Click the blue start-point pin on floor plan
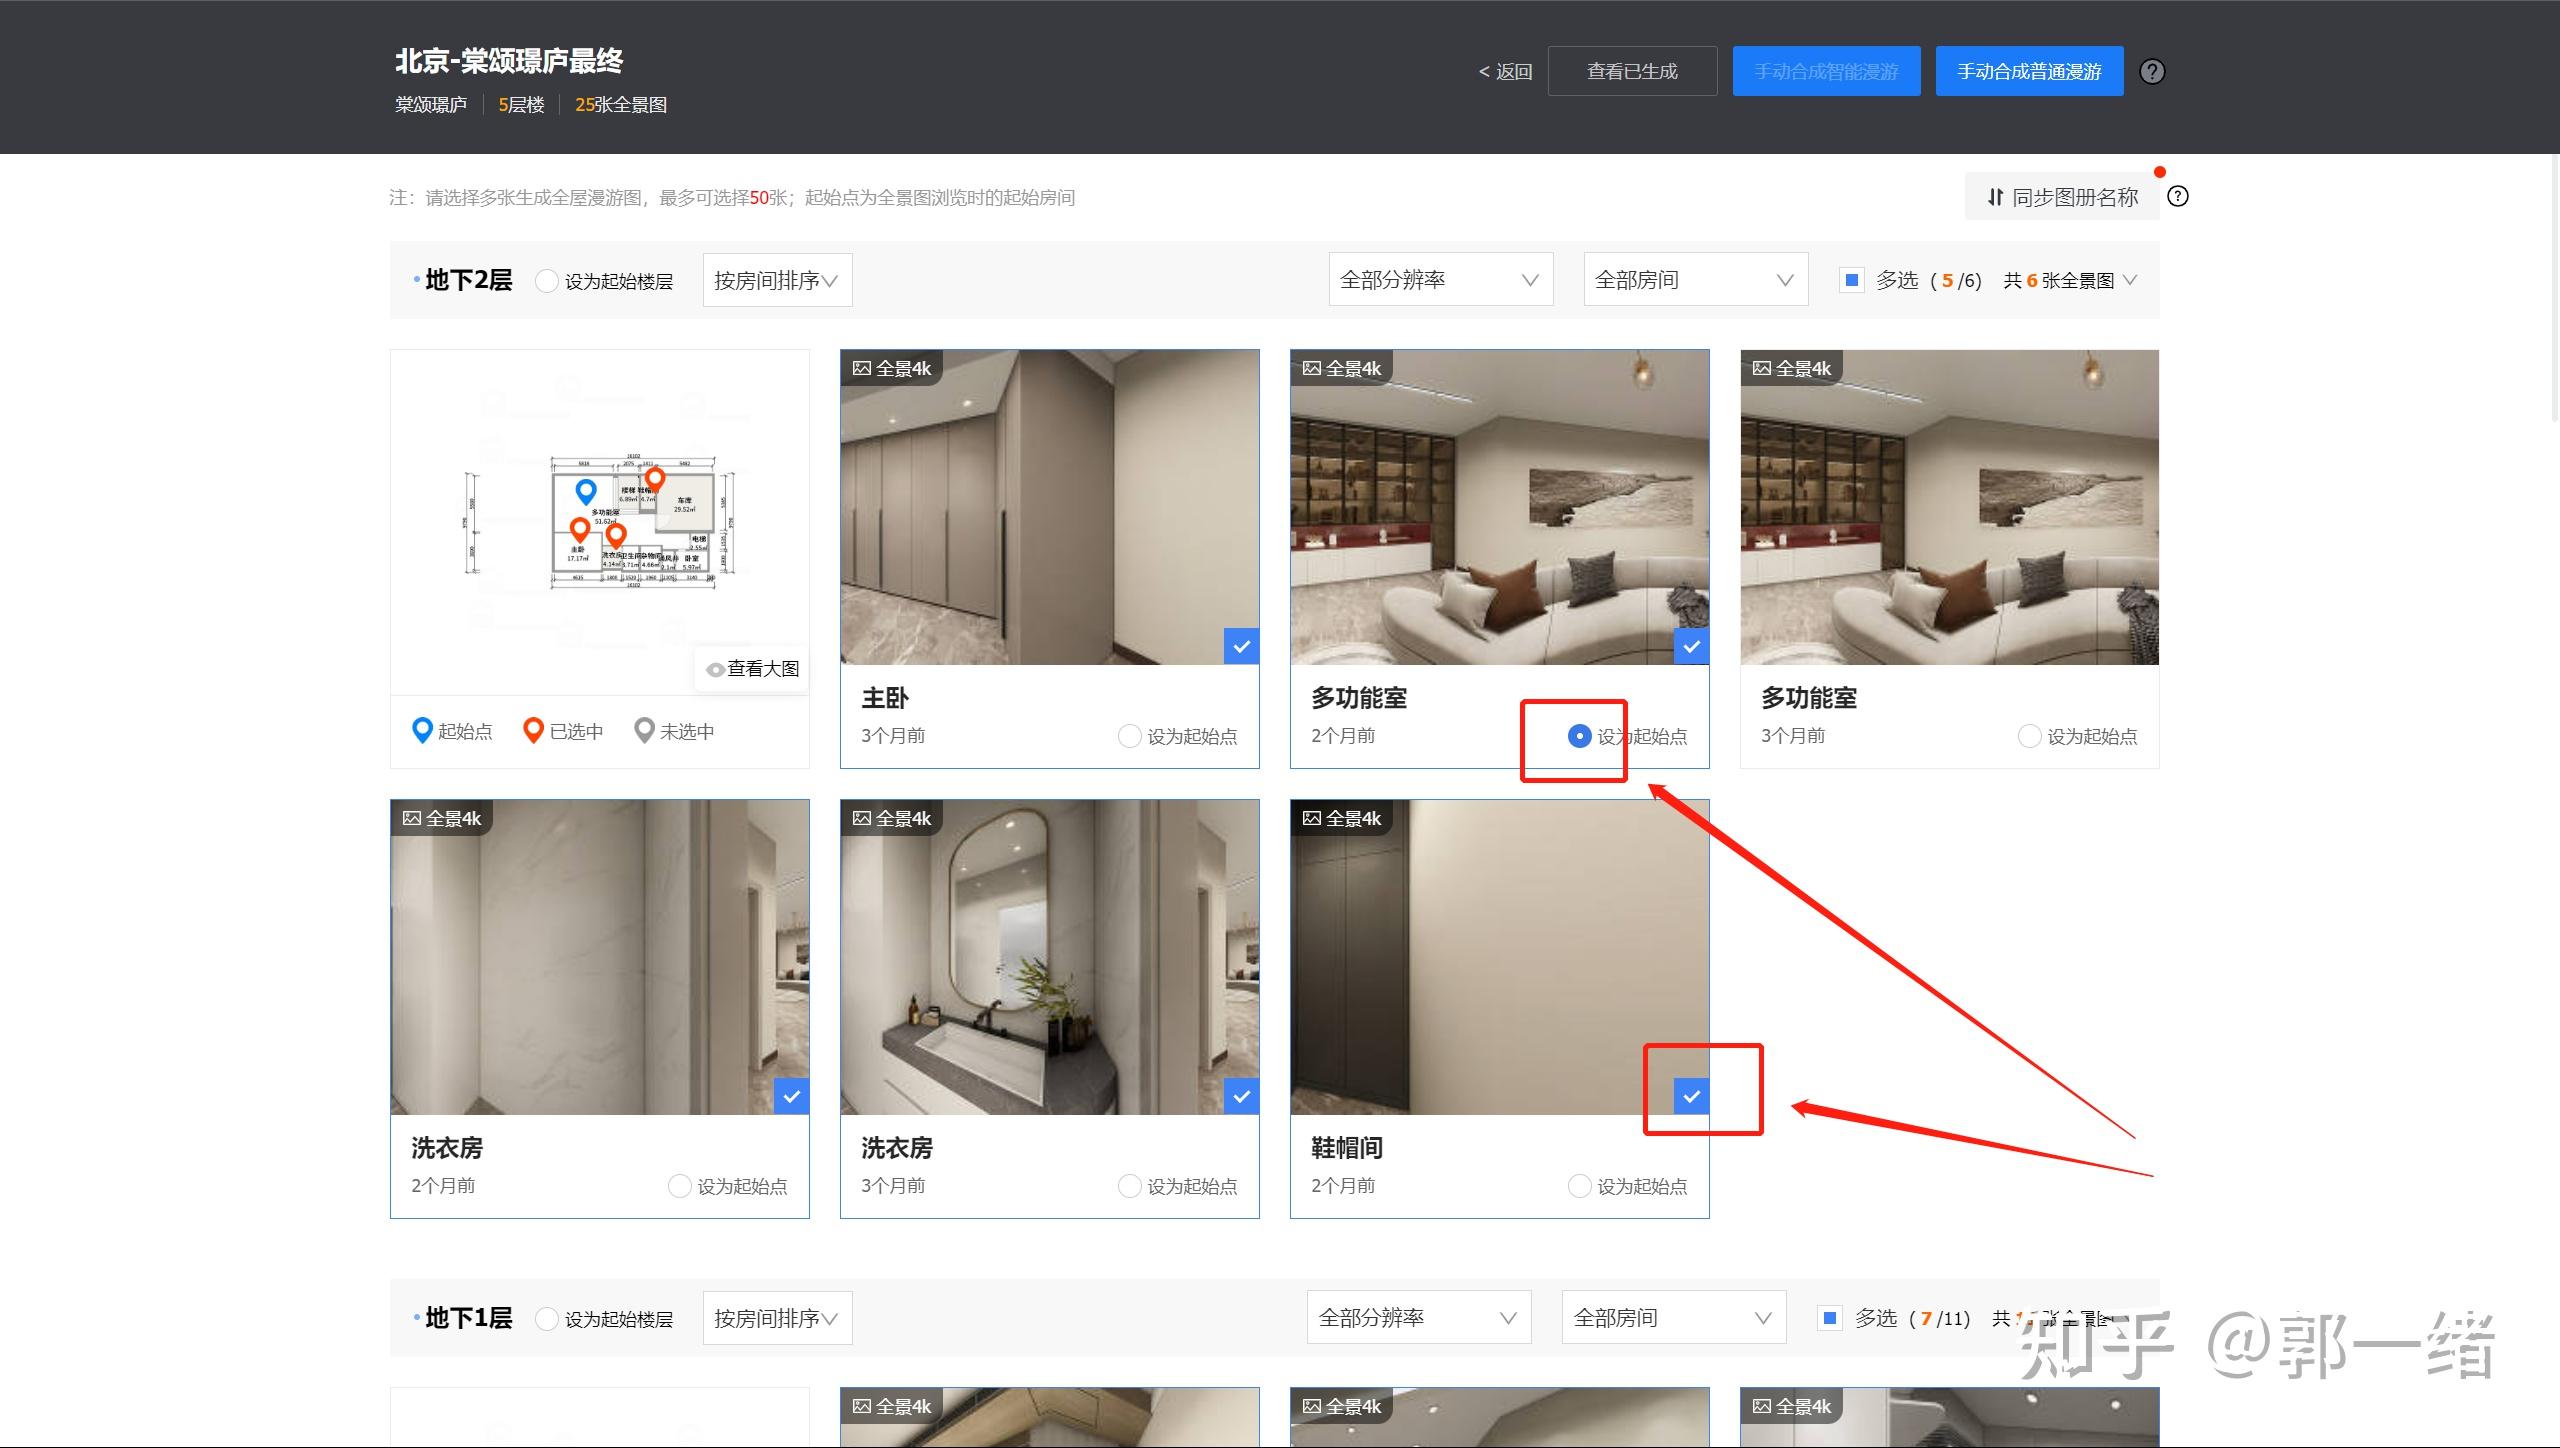2560x1448 pixels. point(586,491)
